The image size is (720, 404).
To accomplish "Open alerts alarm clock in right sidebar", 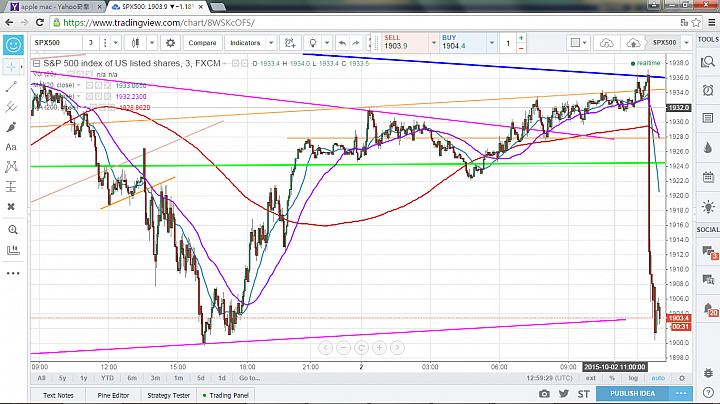I will coord(708,90).
